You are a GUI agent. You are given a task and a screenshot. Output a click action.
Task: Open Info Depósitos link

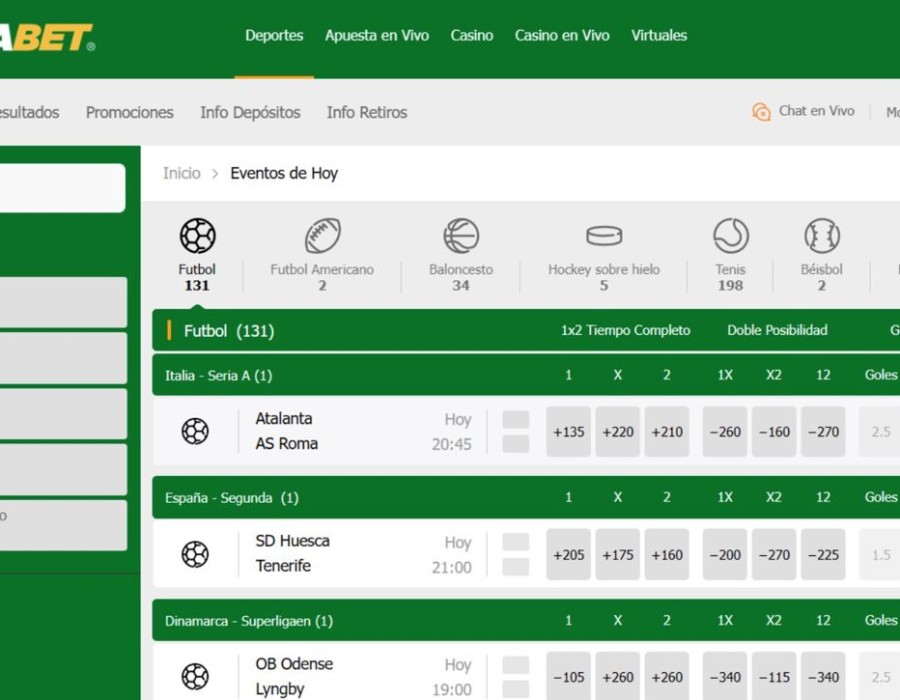click(250, 113)
